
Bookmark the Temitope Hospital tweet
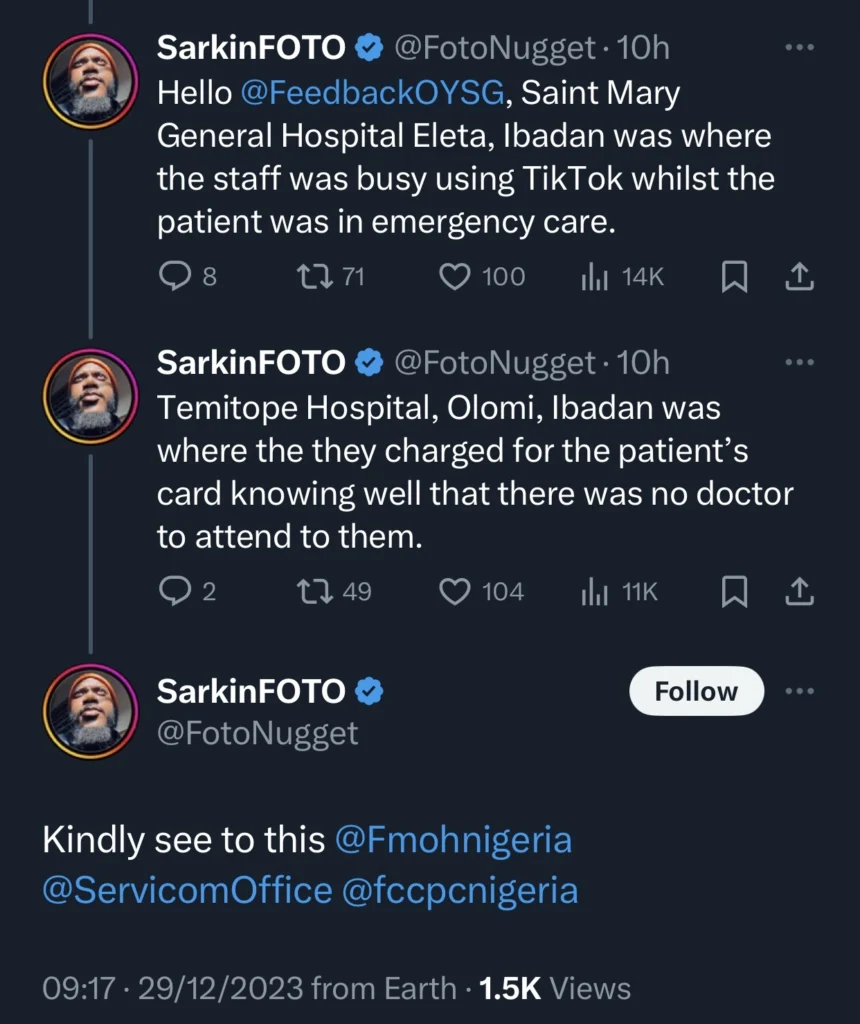click(x=735, y=591)
